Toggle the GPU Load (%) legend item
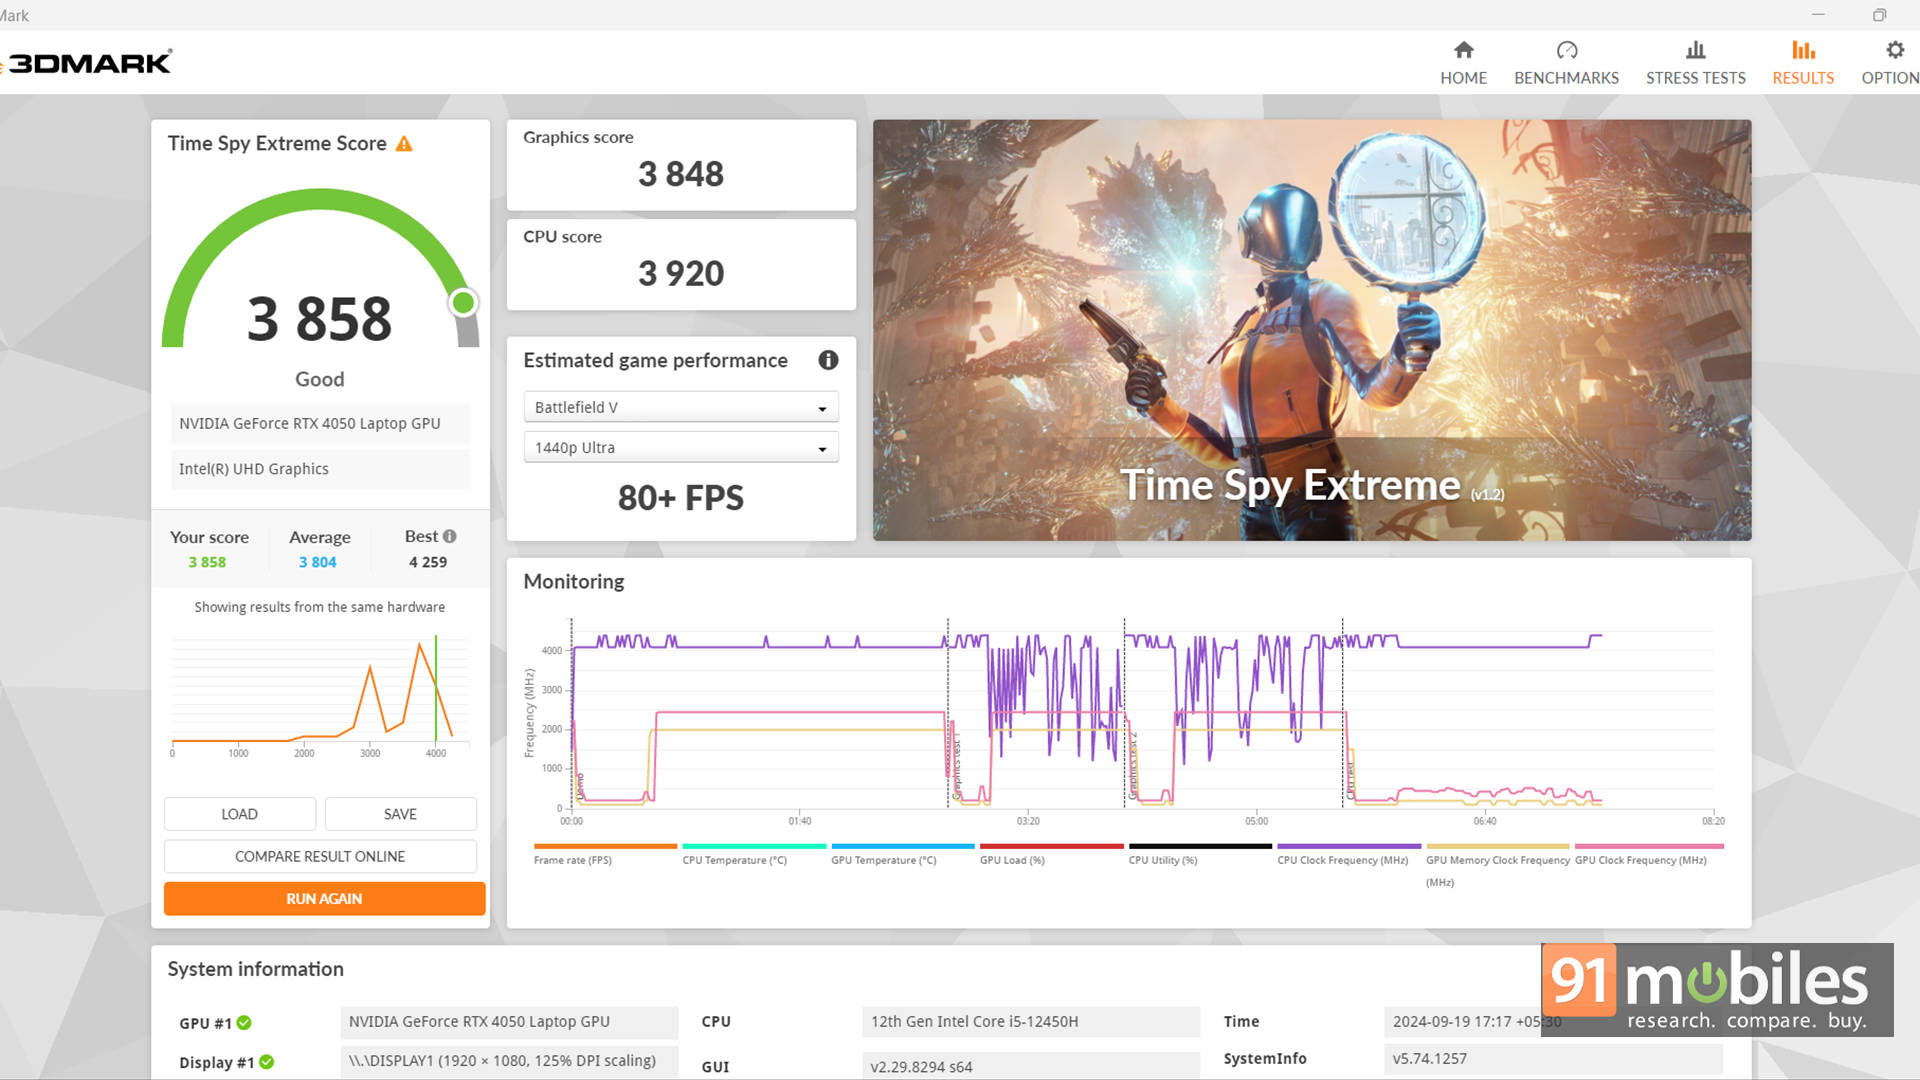The width and height of the screenshot is (1920, 1080). [x=1012, y=860]
